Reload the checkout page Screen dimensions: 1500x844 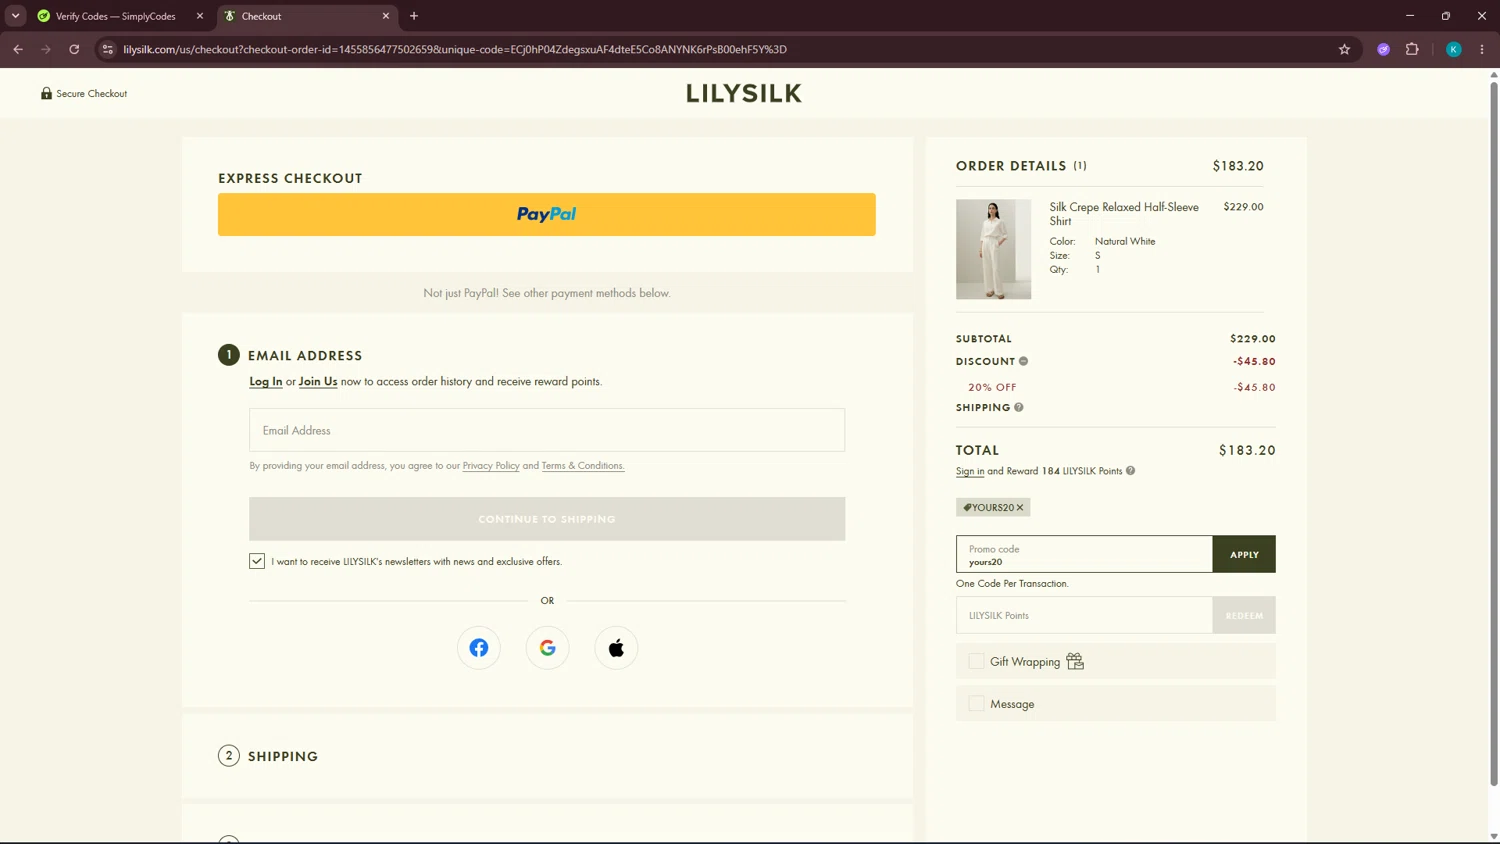[74, 49]
